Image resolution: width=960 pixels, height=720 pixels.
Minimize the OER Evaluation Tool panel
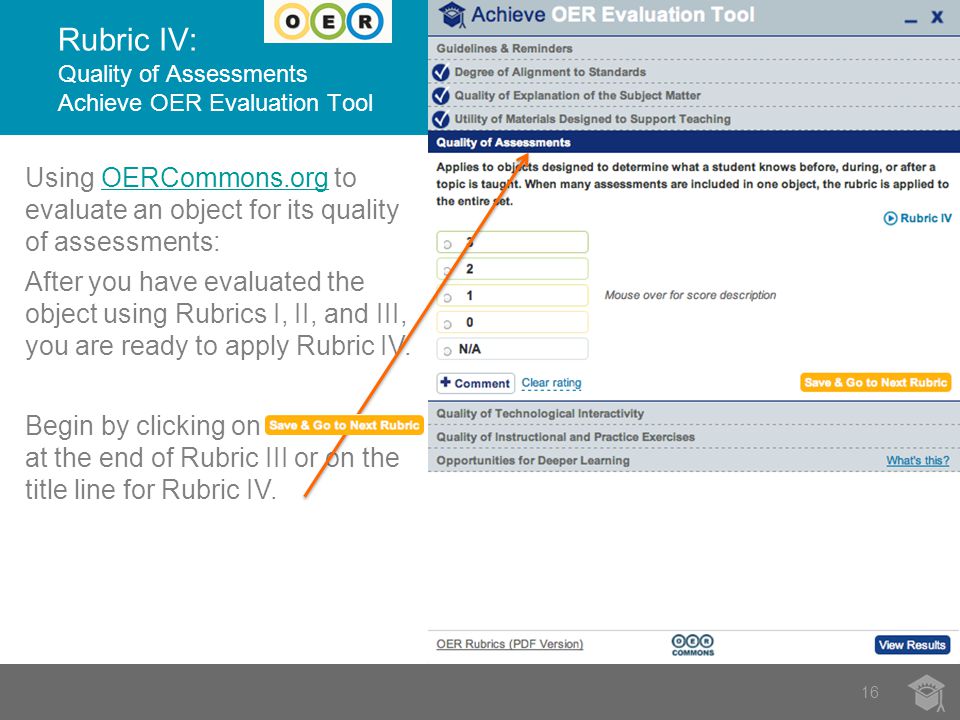pyautogui.click(x=911, y=21)
